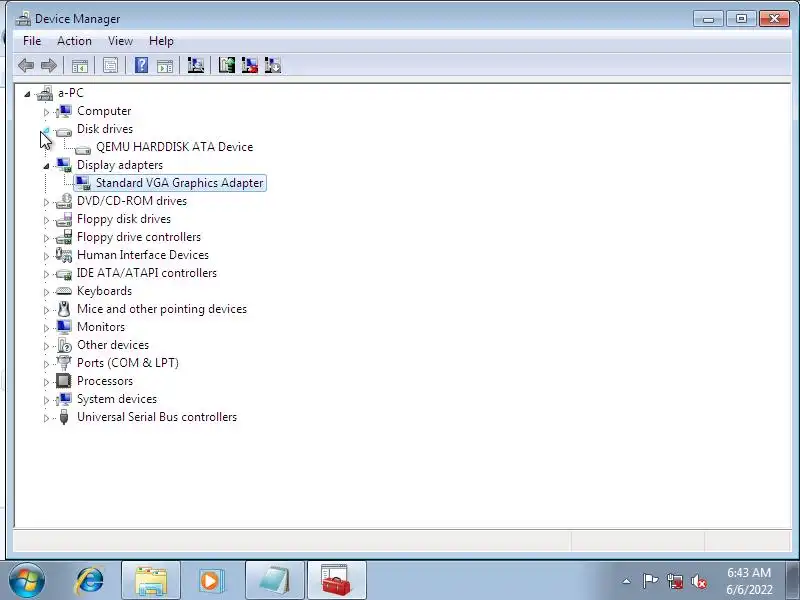This screenshot has height=600, width=800.
Task: Click the Monitors category icon
Action: 64,327
